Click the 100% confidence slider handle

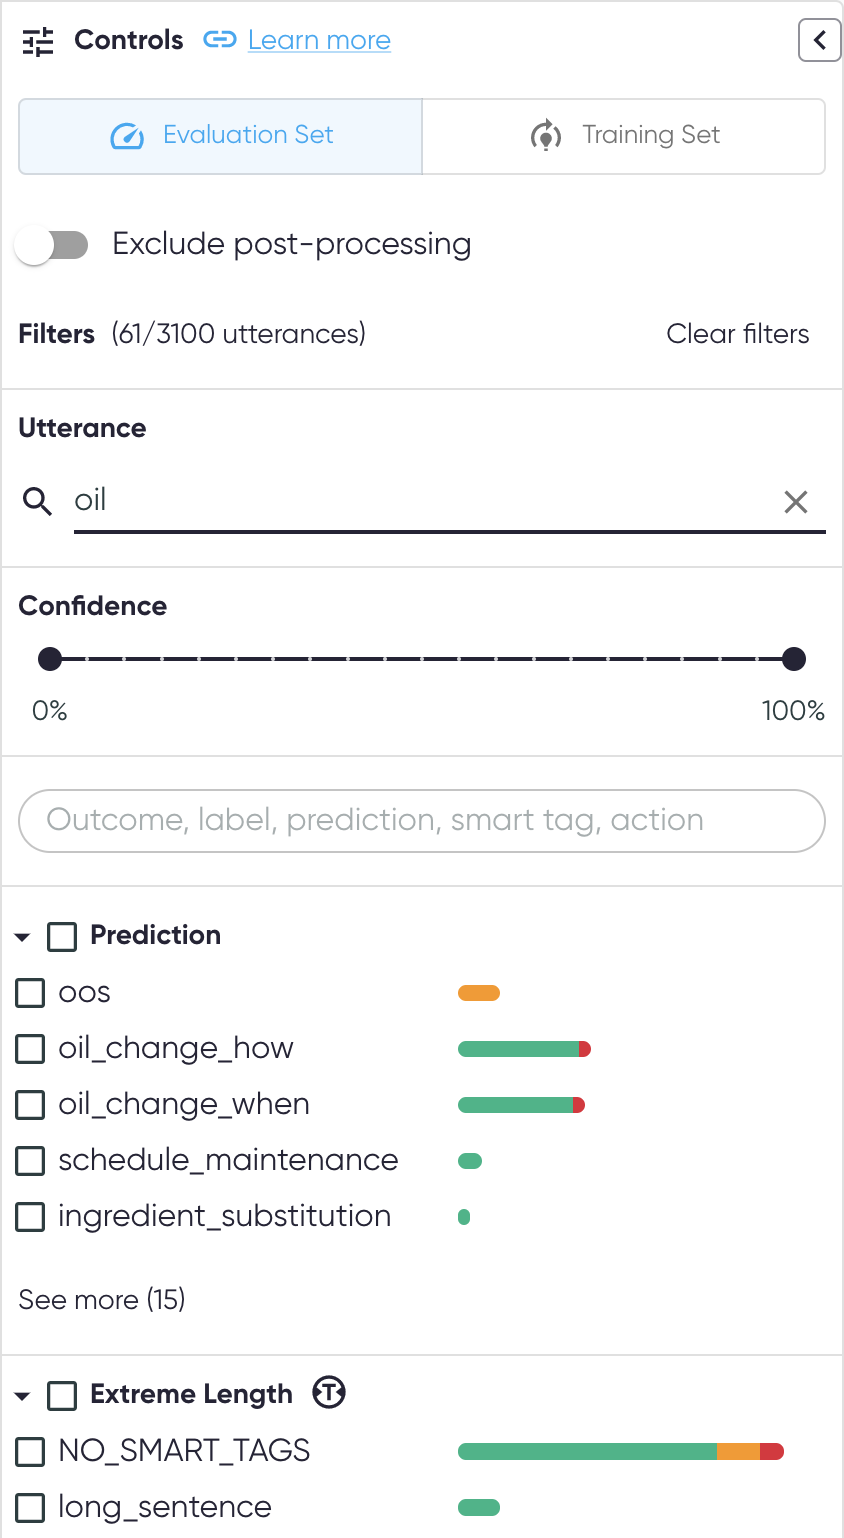(794, 659)
